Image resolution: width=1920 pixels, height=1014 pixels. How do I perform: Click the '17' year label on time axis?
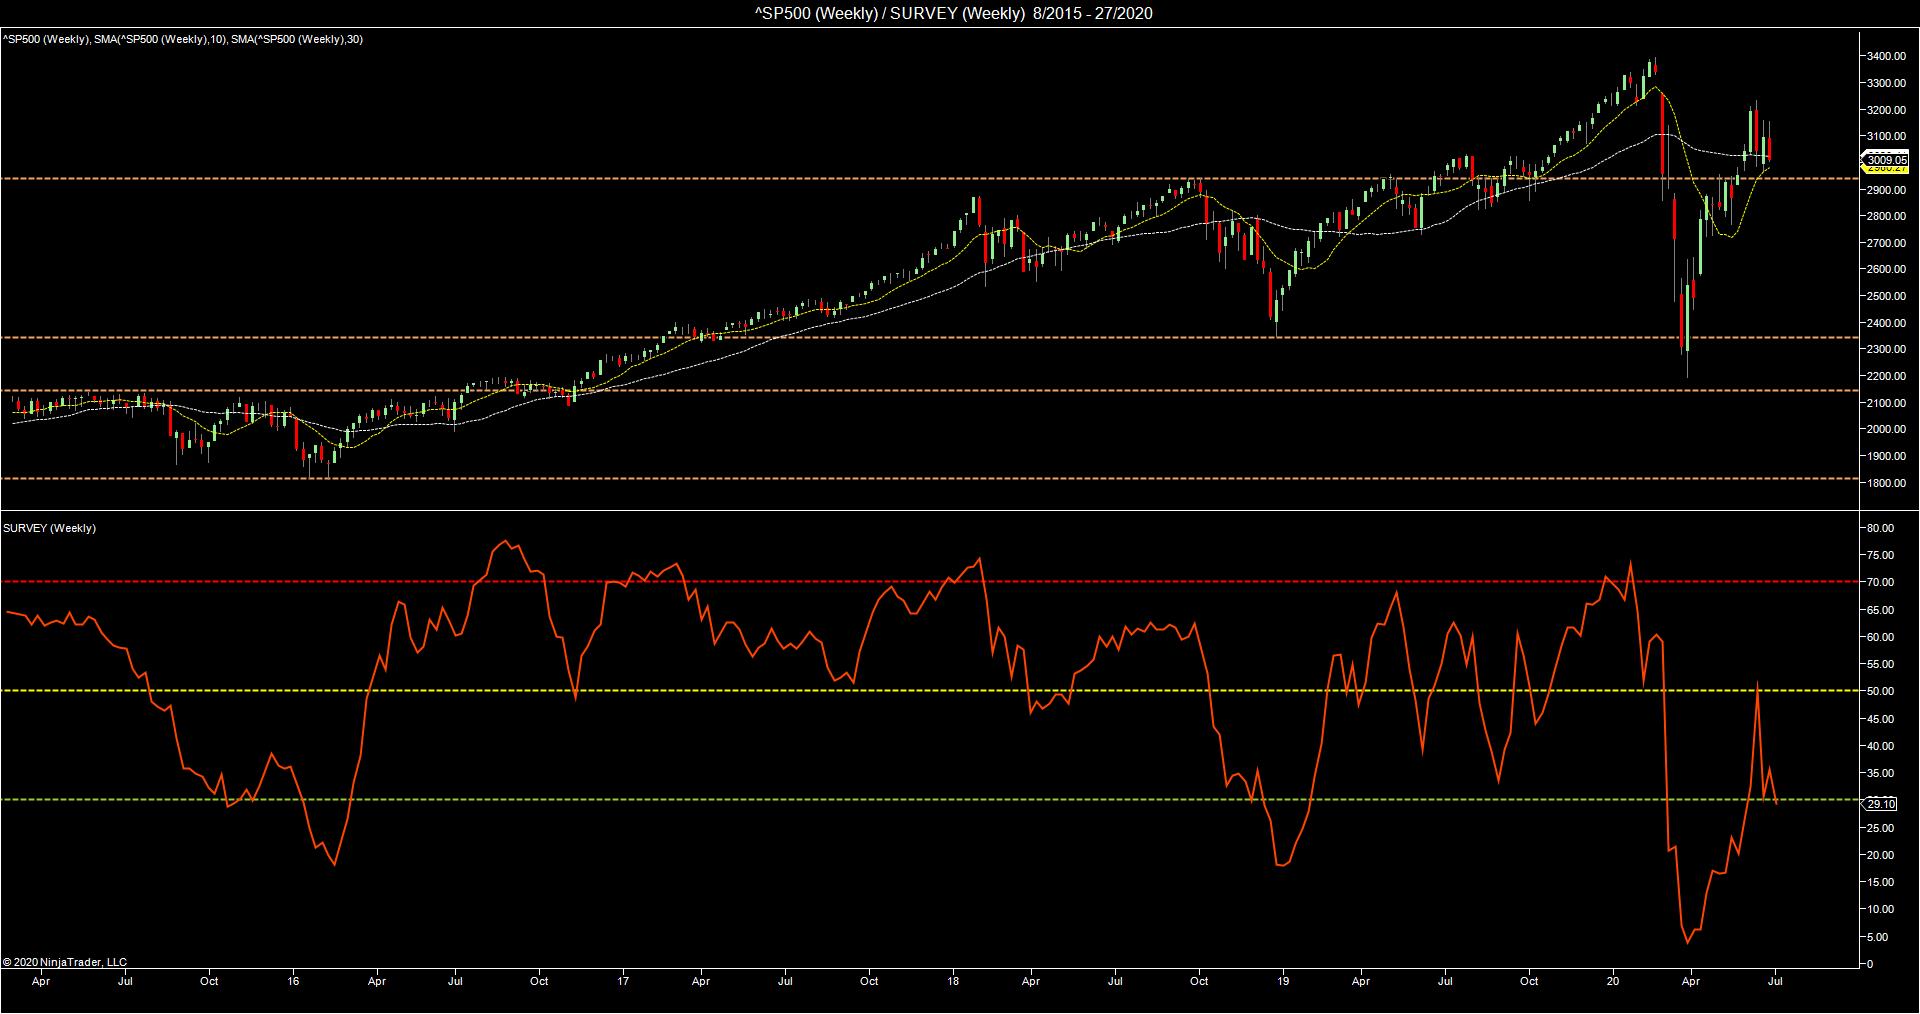623,981
